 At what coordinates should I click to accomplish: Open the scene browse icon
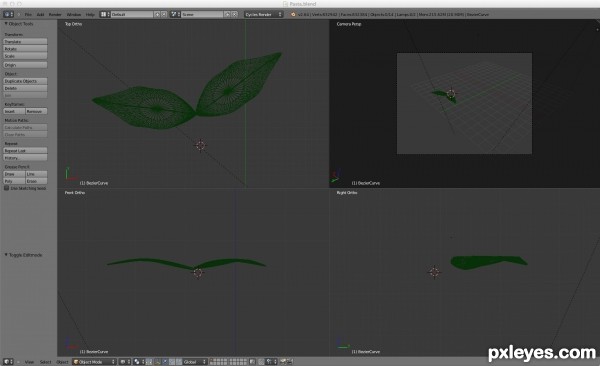point(175,14)
